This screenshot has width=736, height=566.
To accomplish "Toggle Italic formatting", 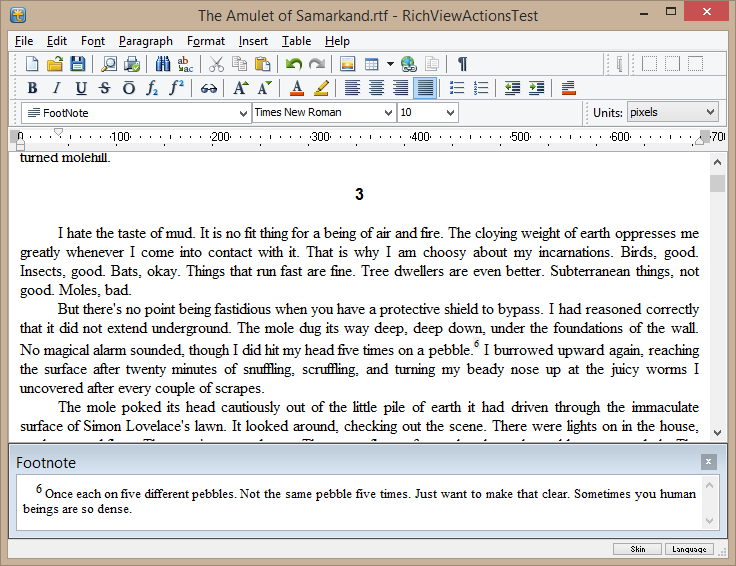I will tap(56, 88).
